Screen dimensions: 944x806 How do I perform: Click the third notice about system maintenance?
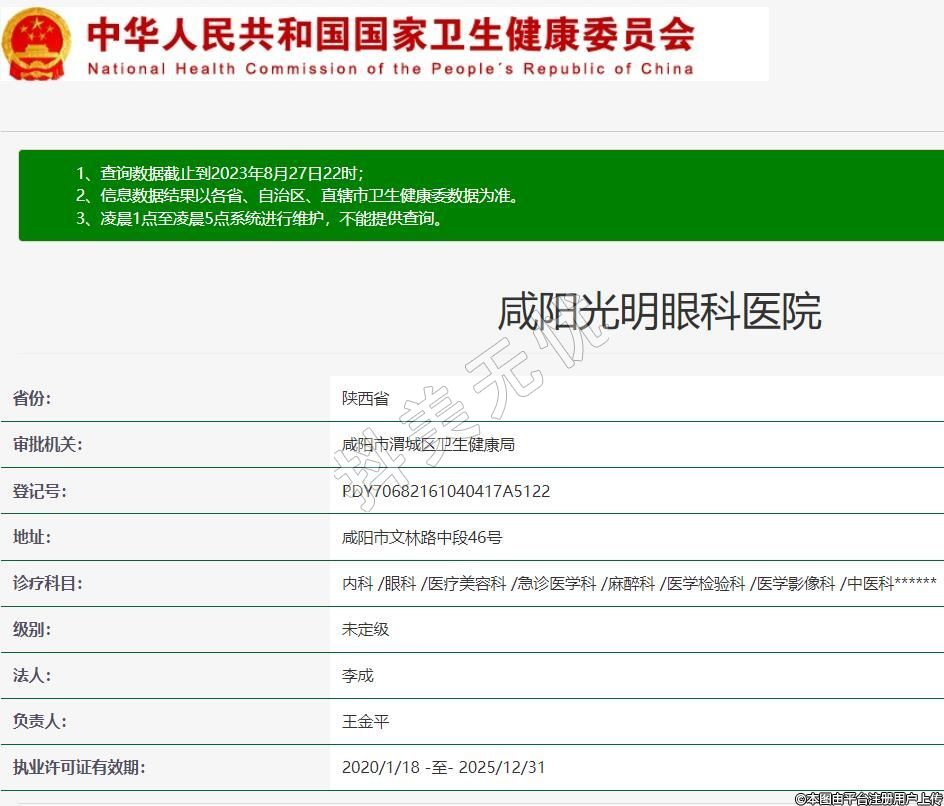click(x=259, y=219)
